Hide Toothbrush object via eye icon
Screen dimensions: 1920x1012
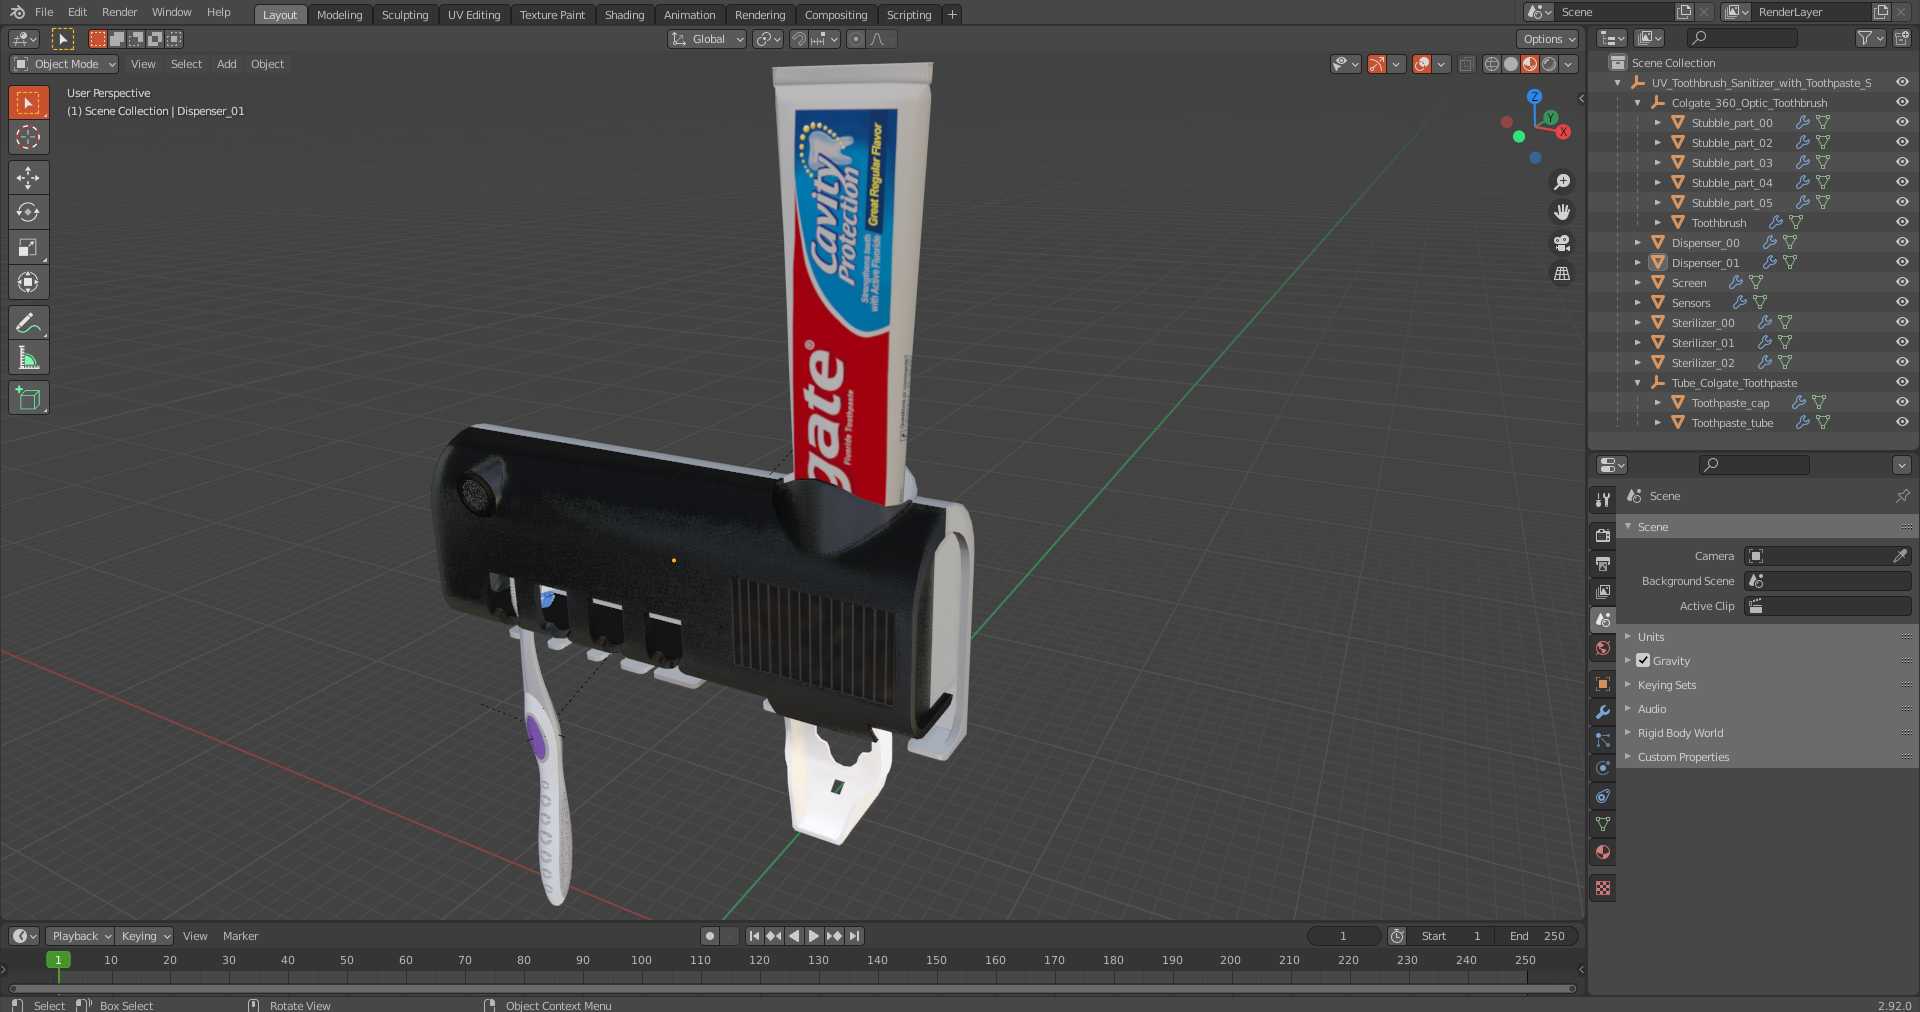1902,222
